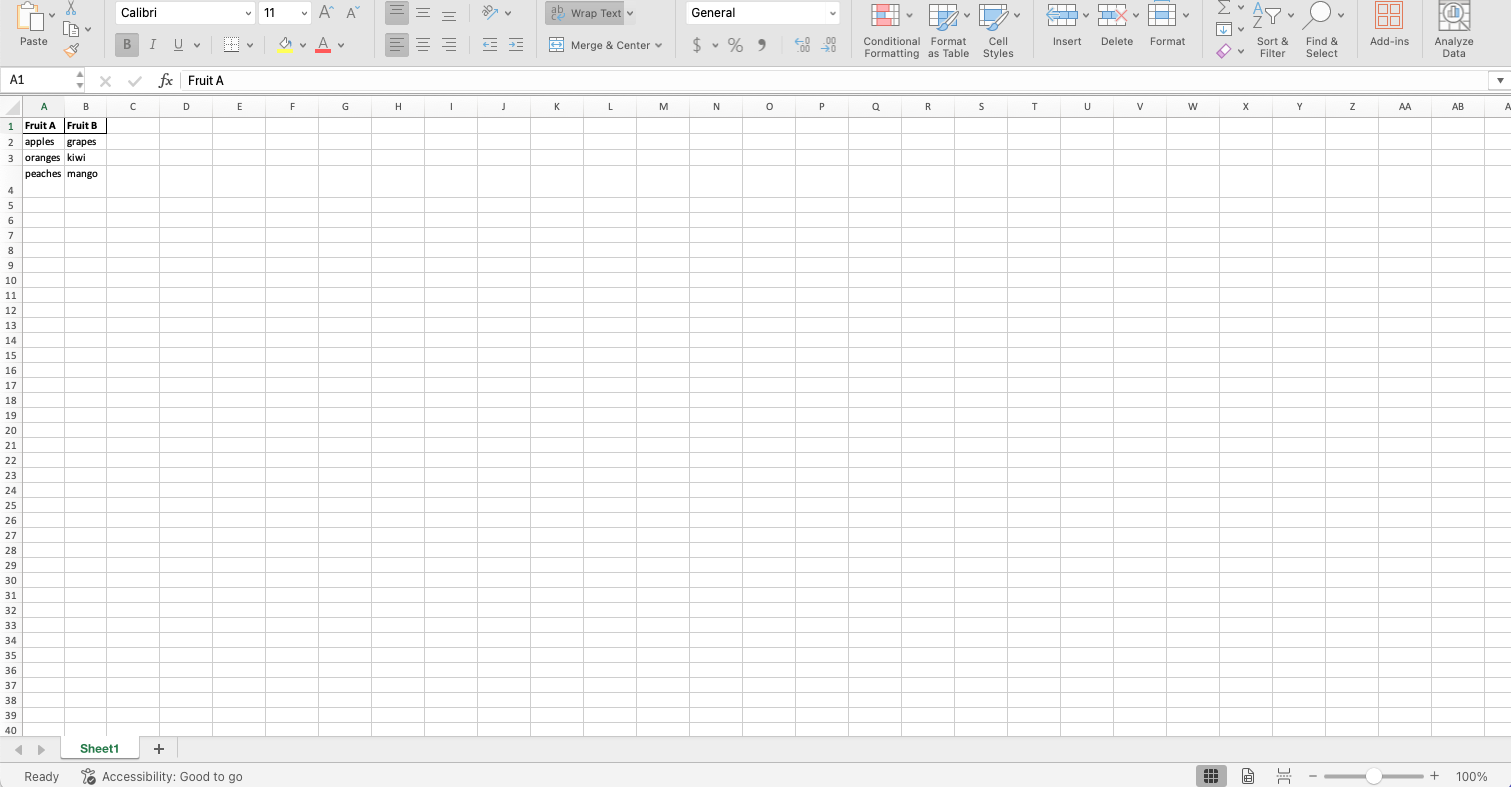This screenshot has height=787, width=1511.
Task: Select the Sheet1 tab
Action: 99,748
